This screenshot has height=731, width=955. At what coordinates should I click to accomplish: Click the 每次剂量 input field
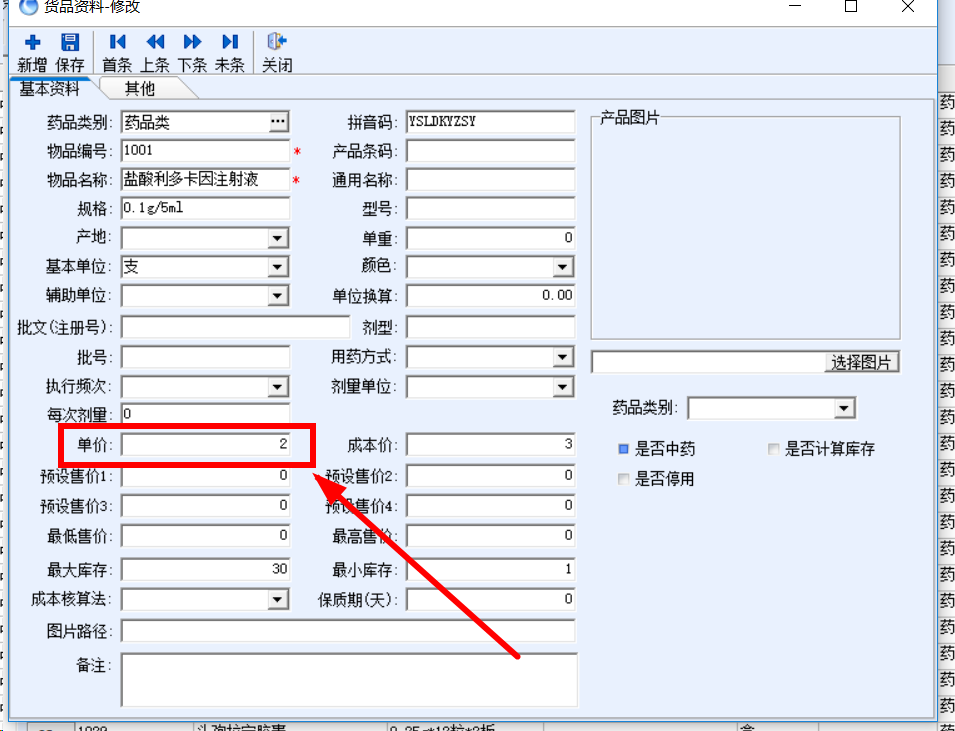click(205, 414)
